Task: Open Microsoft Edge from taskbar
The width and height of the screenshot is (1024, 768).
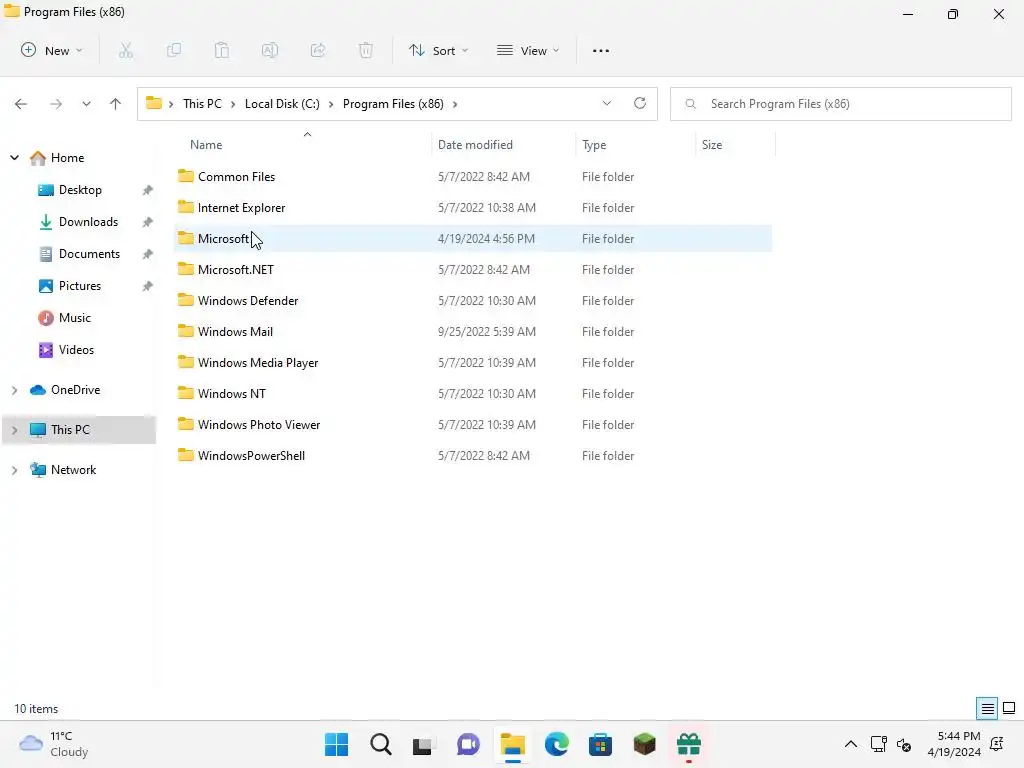Action: (556, 744)
